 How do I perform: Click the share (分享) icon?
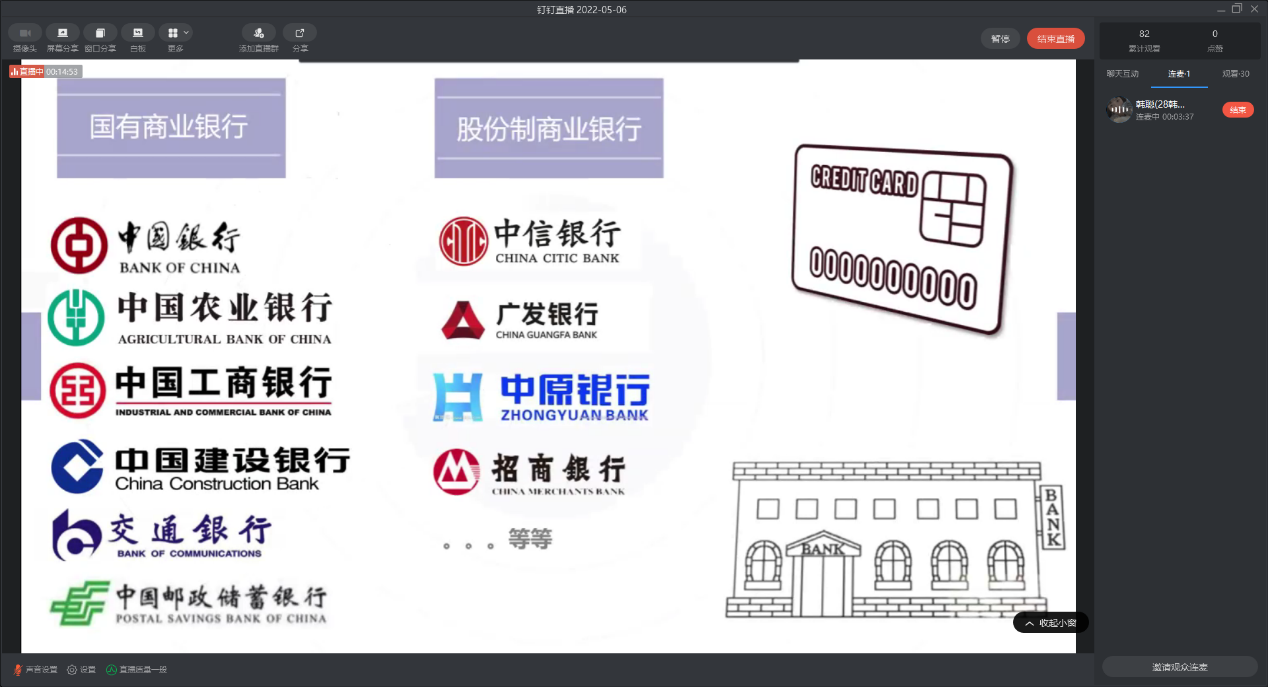tap(300, 33)
